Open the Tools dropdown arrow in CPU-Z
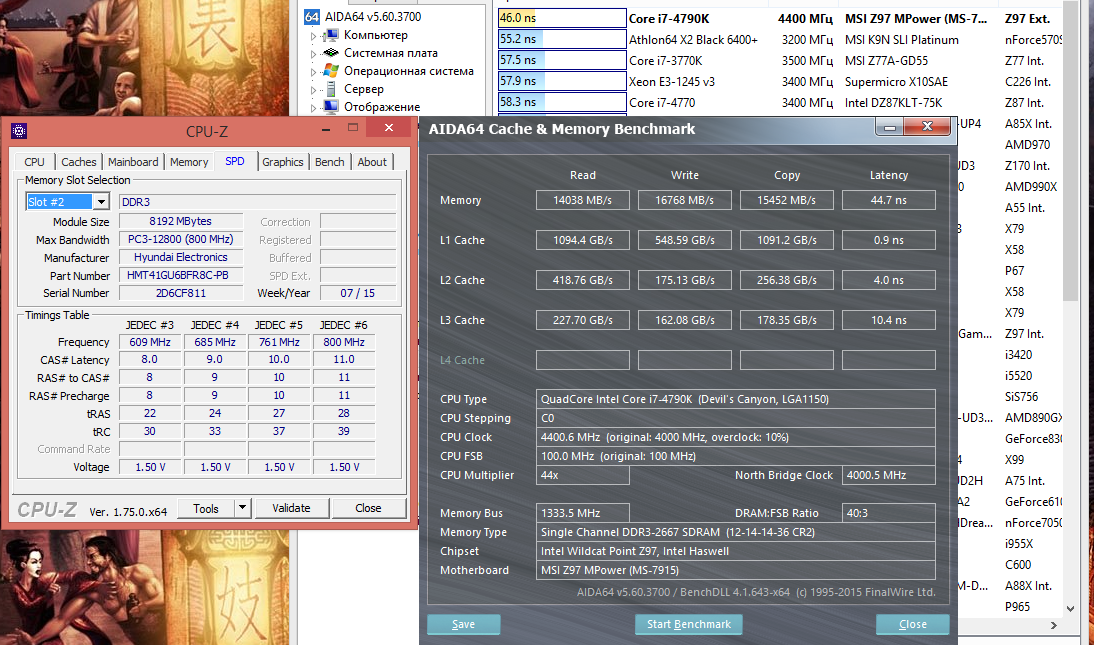The width and height of the screenshot is (1094, 645). 242,508
